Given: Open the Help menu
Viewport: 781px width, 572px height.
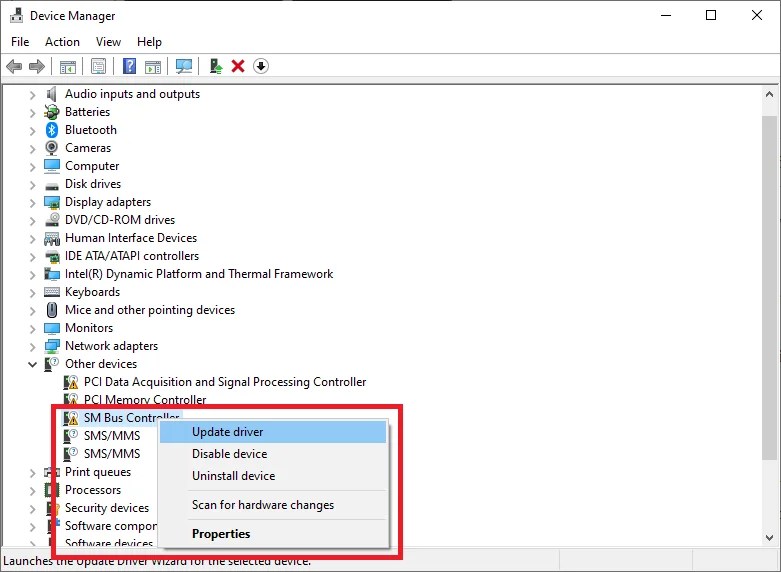Looking at the screenshot, I should pos(149,42).
